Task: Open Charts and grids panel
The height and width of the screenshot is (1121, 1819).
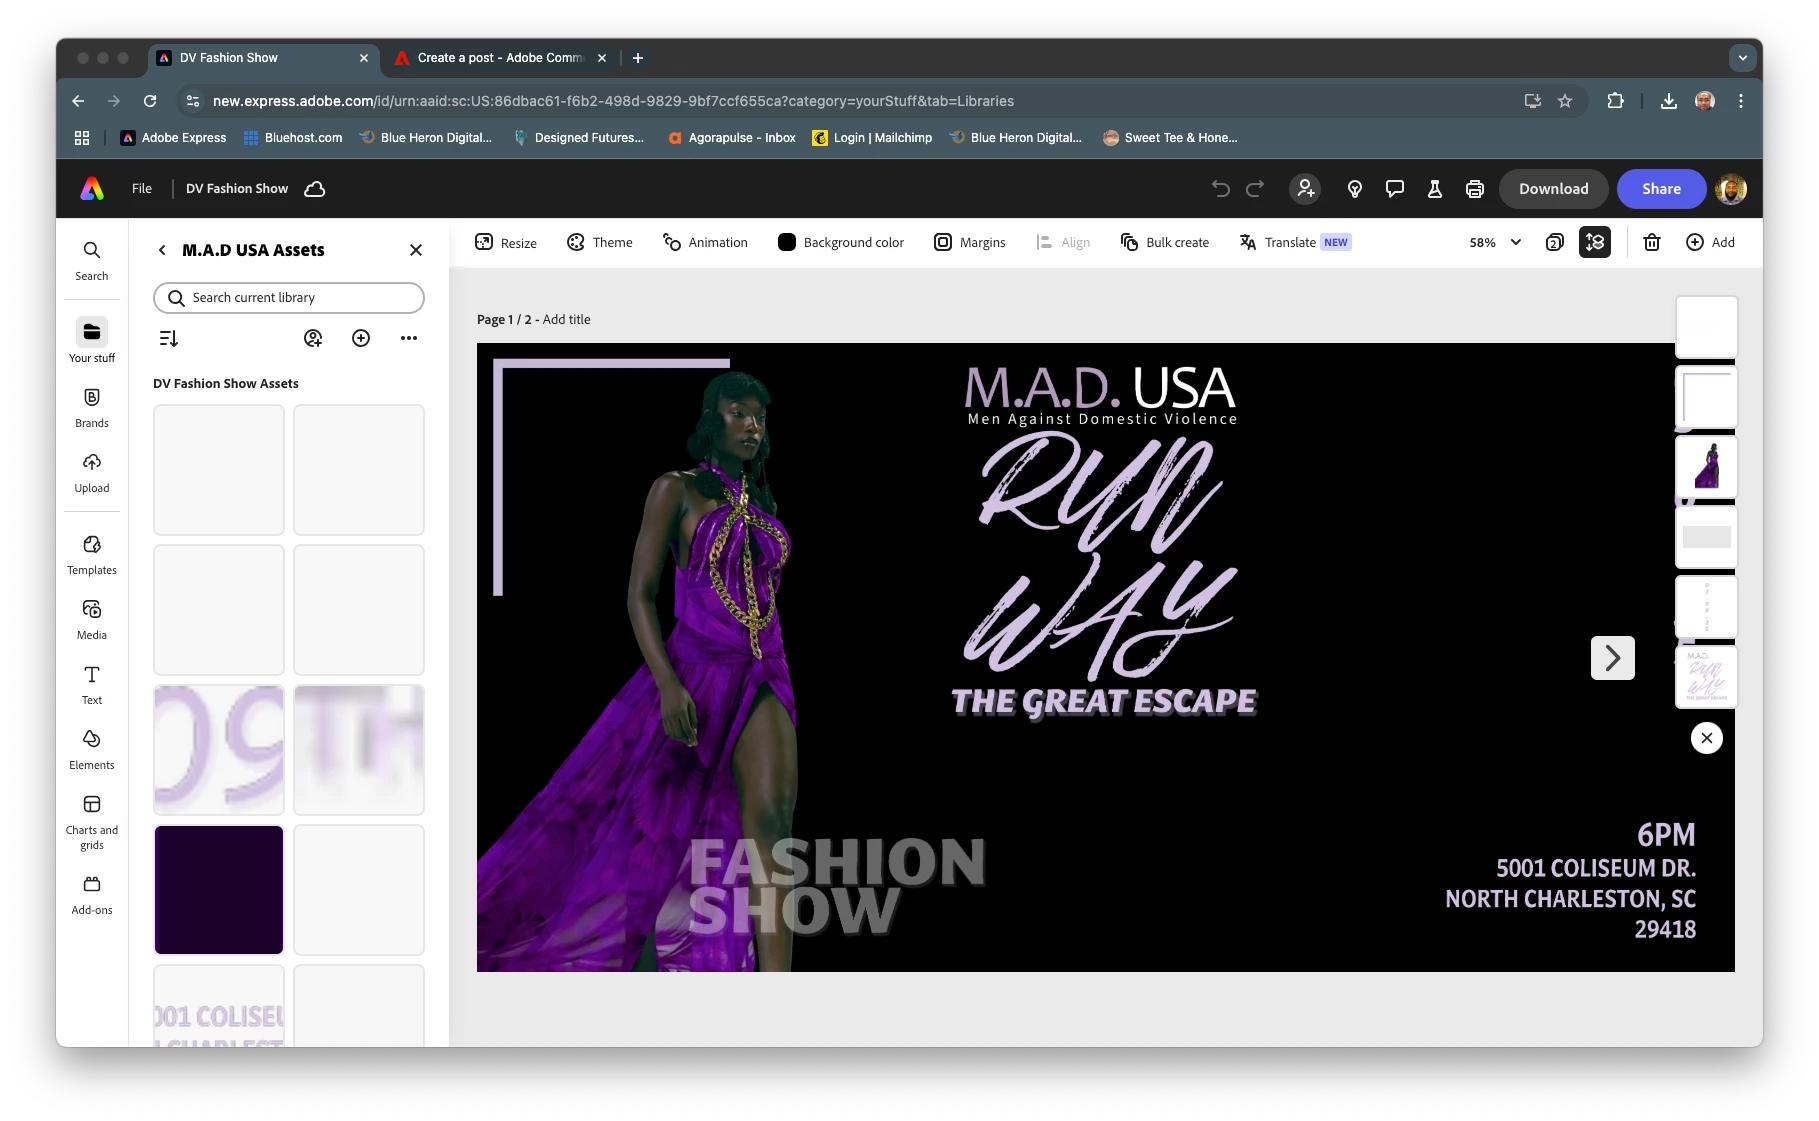Action: pyautogui.click(x=91, y=822)
